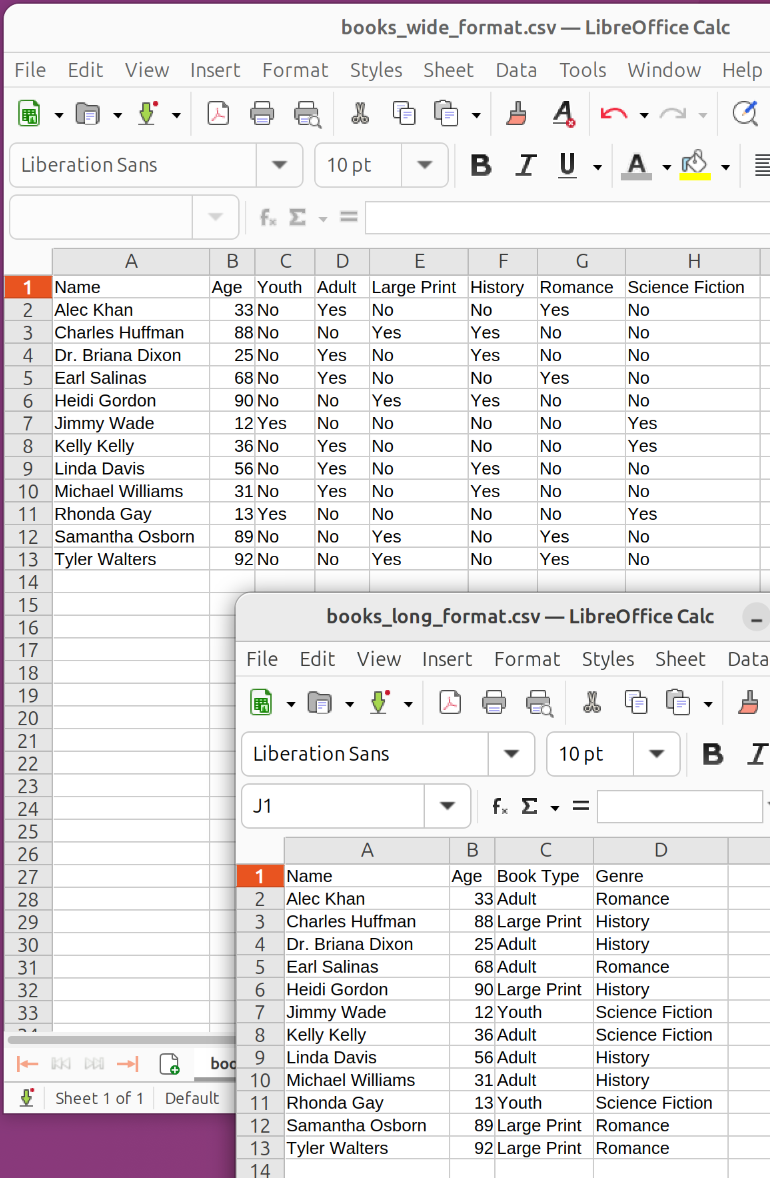Open Tools menu in books_wide_format window

point(582,70)
